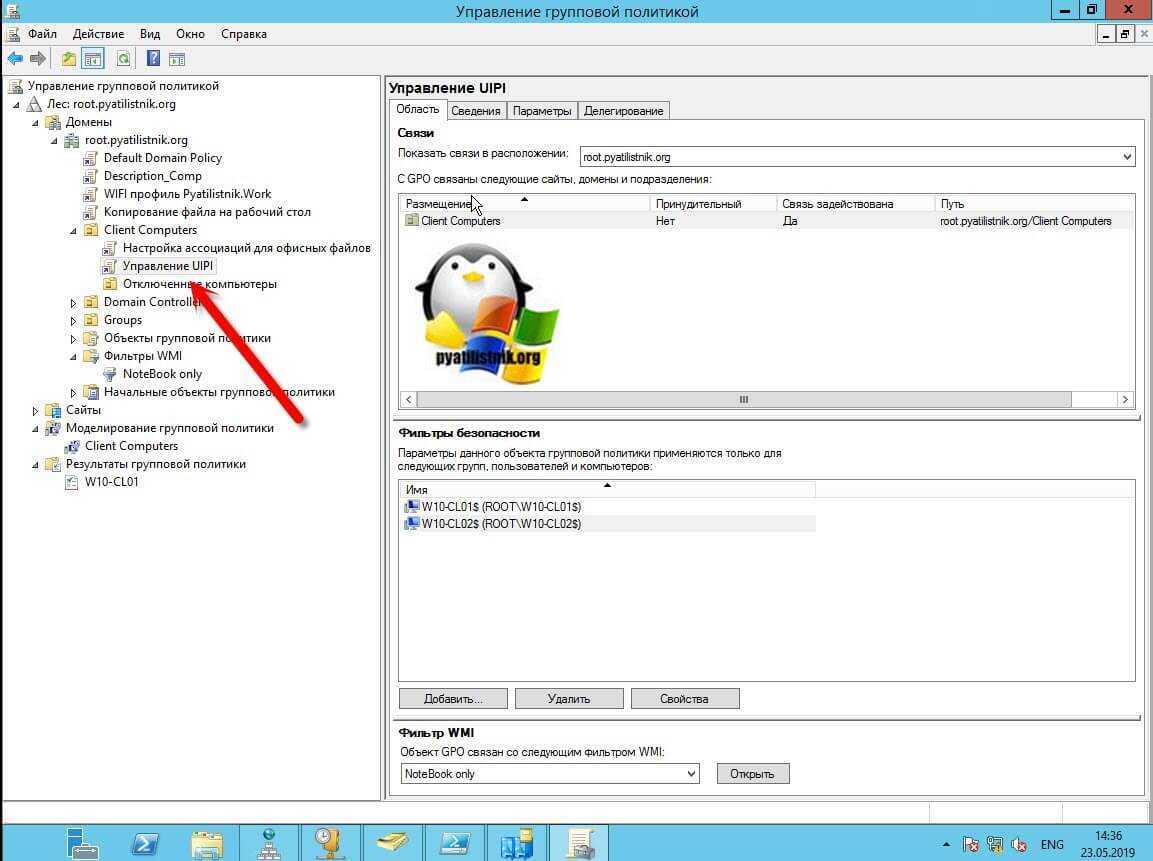
Task: Click the blue Back arrow in toolbar
Action: 15,59
